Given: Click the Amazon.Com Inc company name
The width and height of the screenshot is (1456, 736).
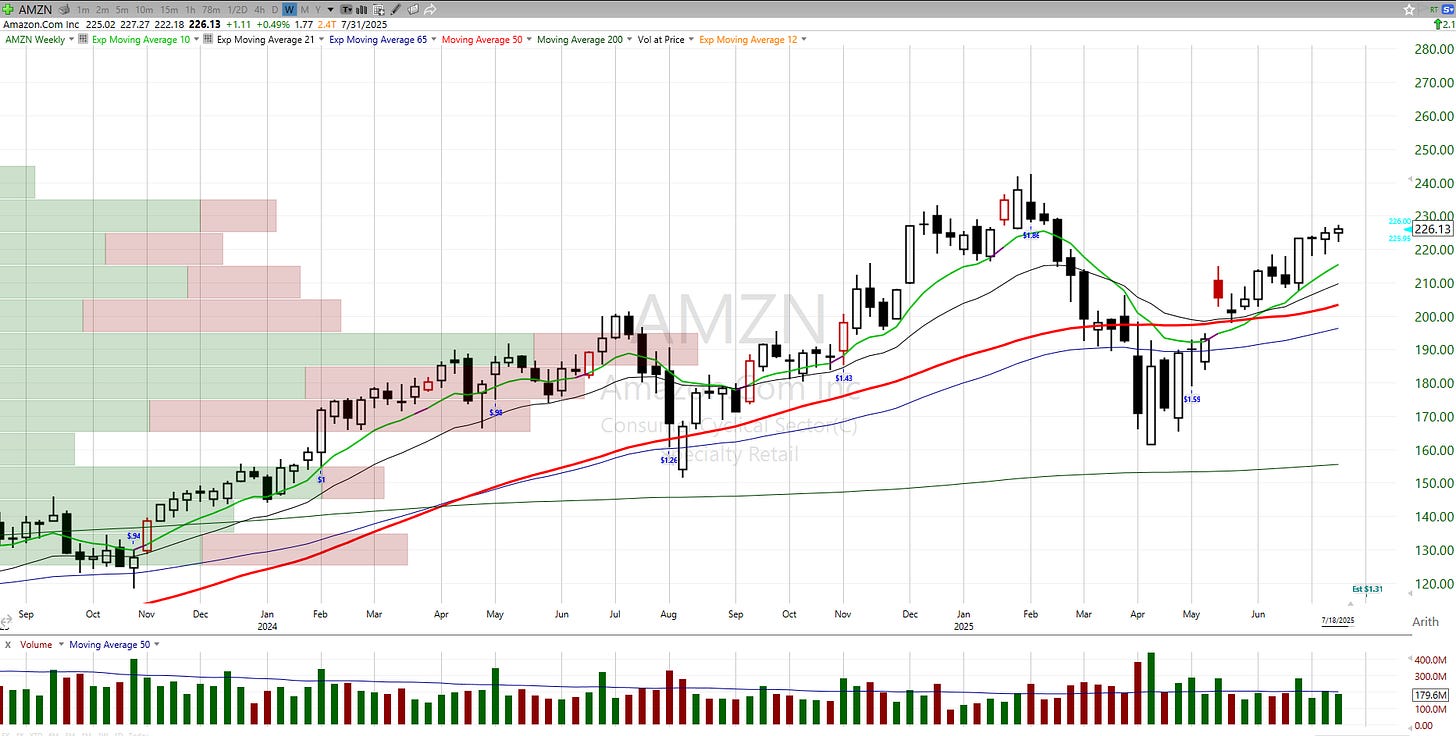Looking at the screenshot, I should pyautogui.click(x=41, y=24).
